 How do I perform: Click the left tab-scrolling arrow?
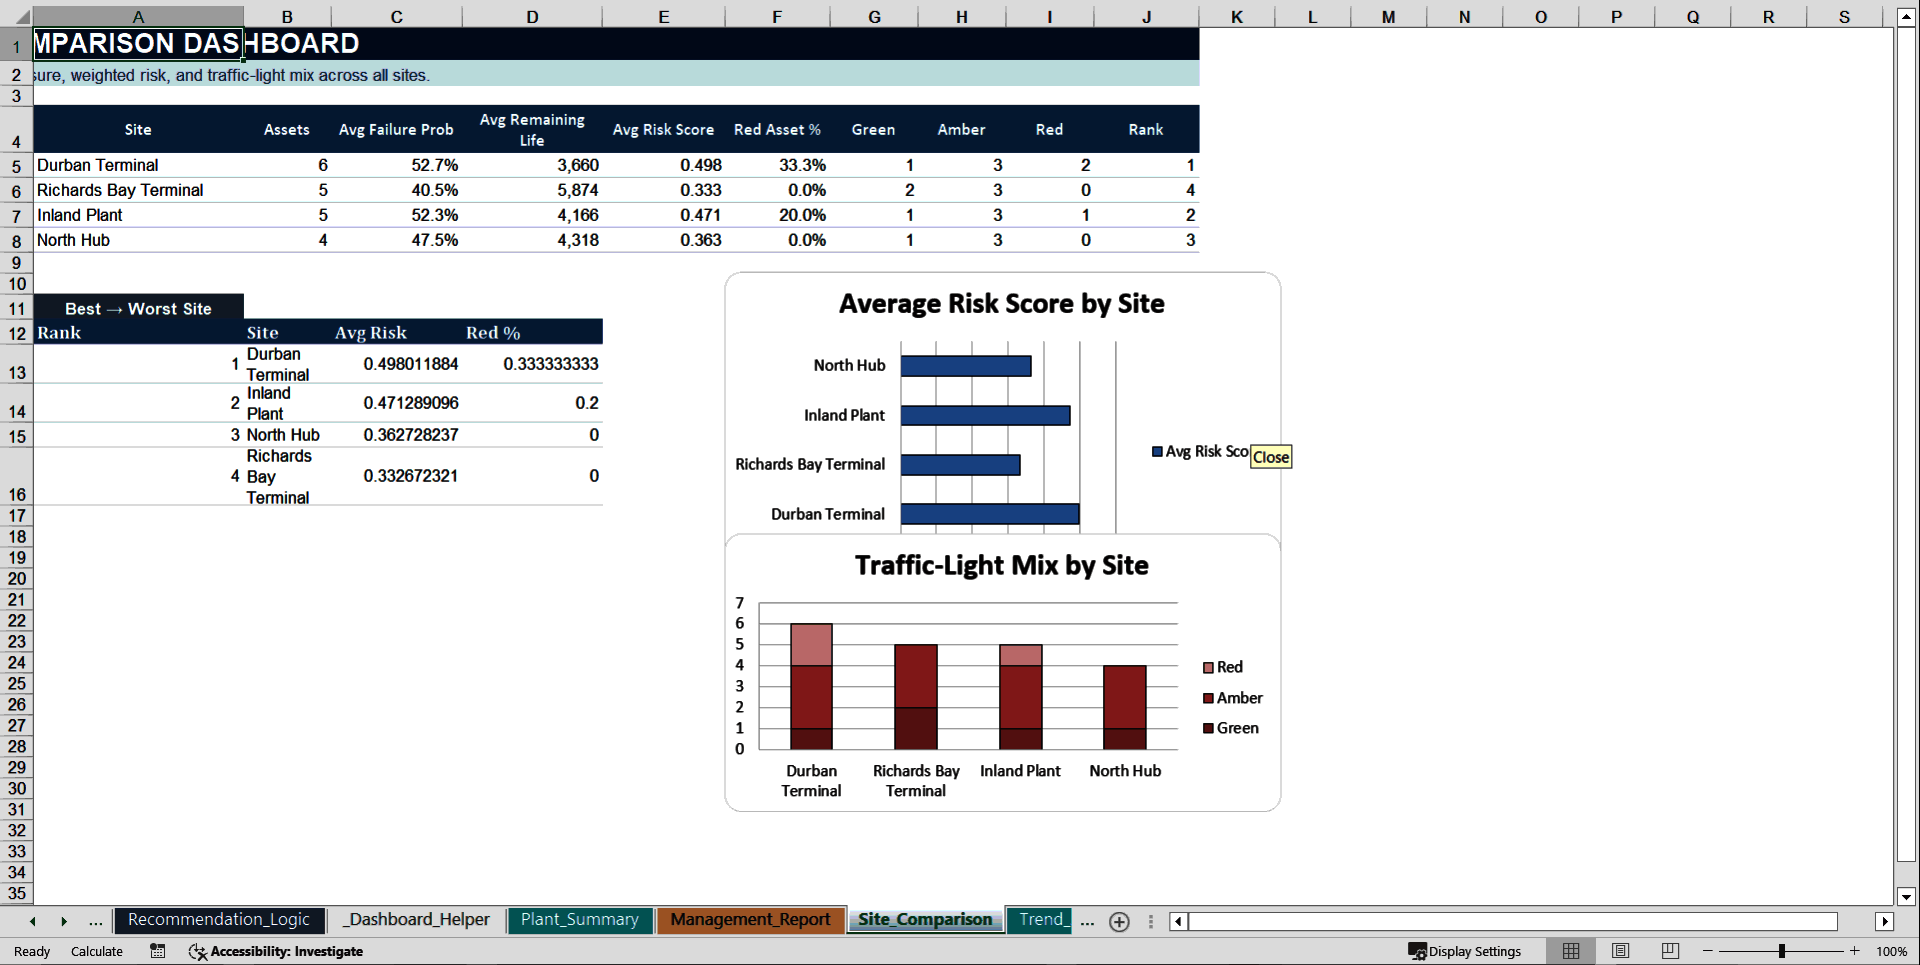pyautogui.click(x=33, y=922)
